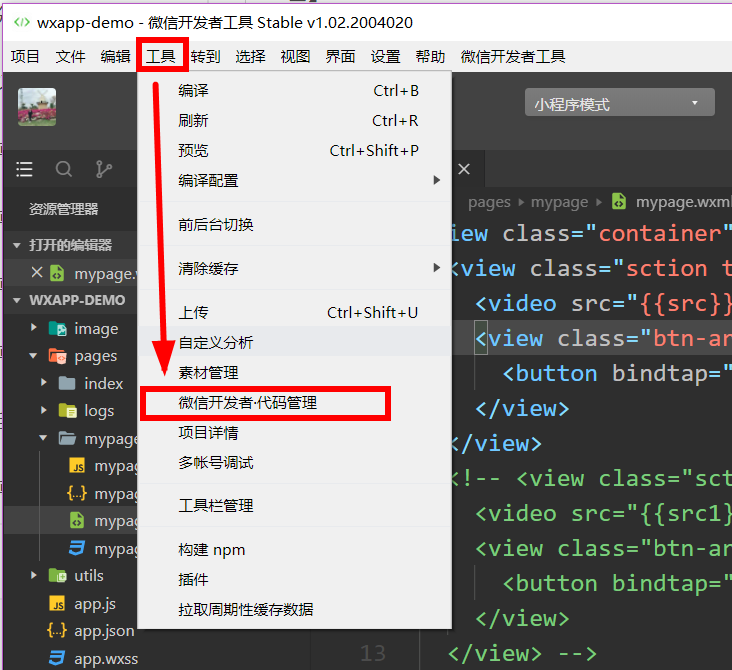Select 插件 menu entry
The height and width of the screenshot is (670, 732).
(x=295, y=579)
